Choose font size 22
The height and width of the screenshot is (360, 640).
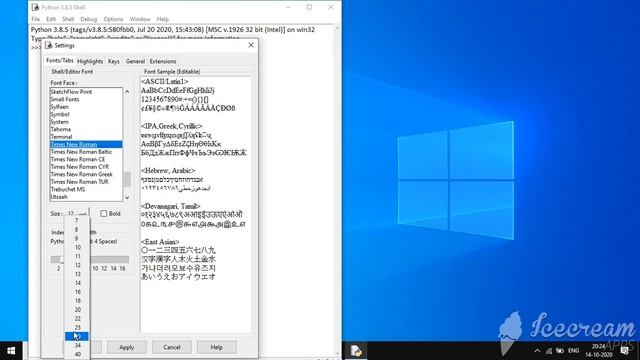[x=77, y=318]
